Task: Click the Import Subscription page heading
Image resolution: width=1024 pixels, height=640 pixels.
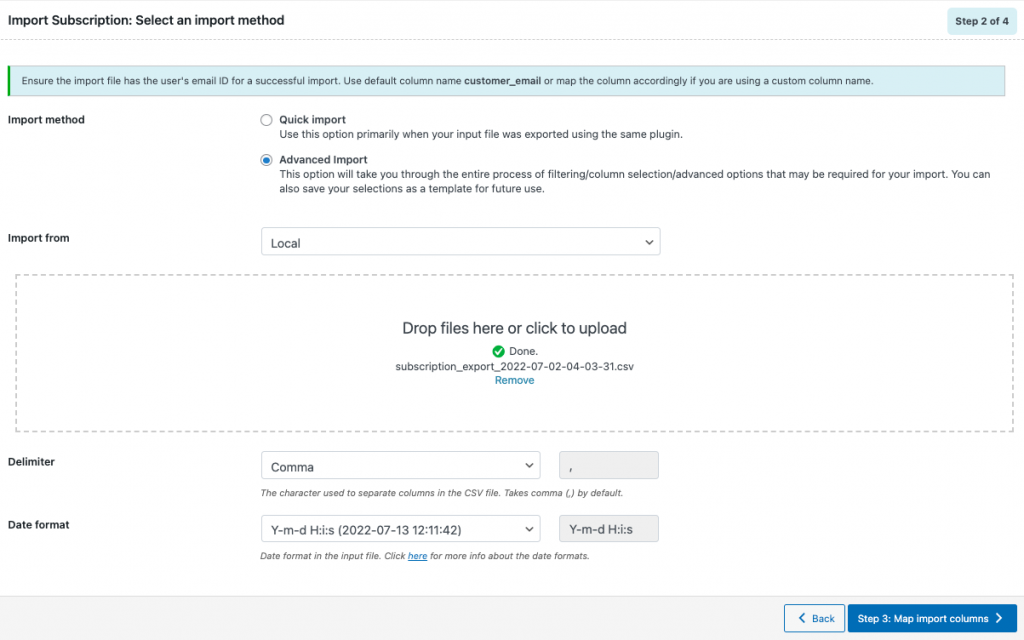Action: click(x=146, y=20)
